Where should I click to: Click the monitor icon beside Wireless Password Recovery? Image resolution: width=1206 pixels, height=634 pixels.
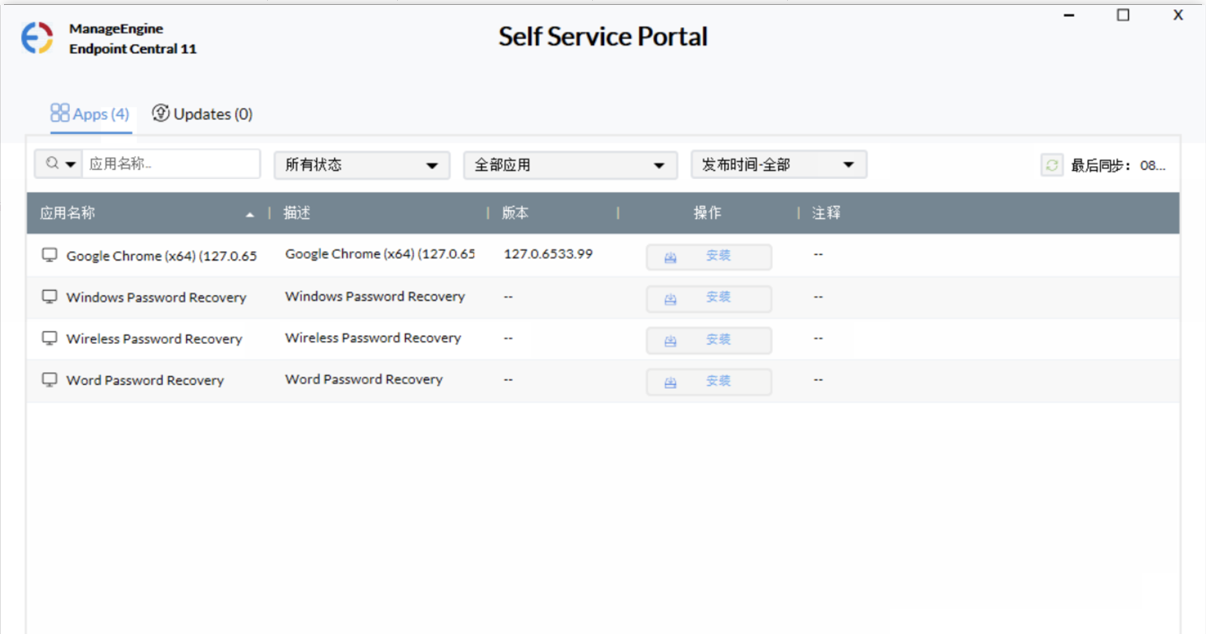click(x=49, y=339)
